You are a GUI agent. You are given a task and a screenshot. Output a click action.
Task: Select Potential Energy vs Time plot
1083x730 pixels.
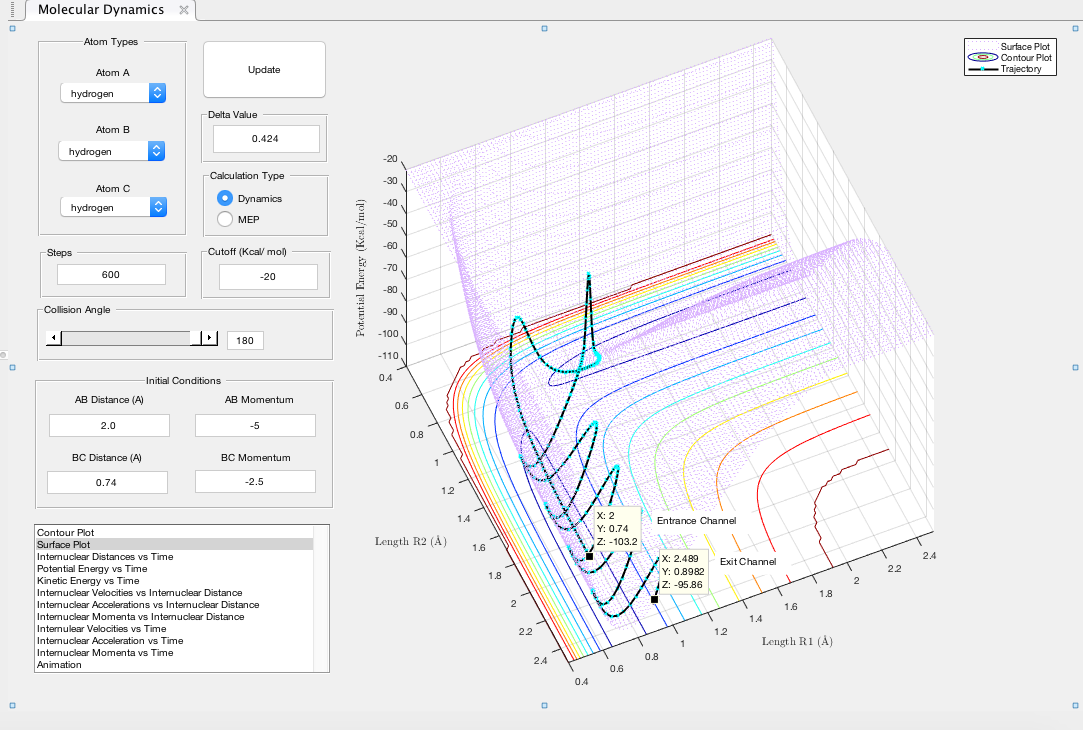92,569
